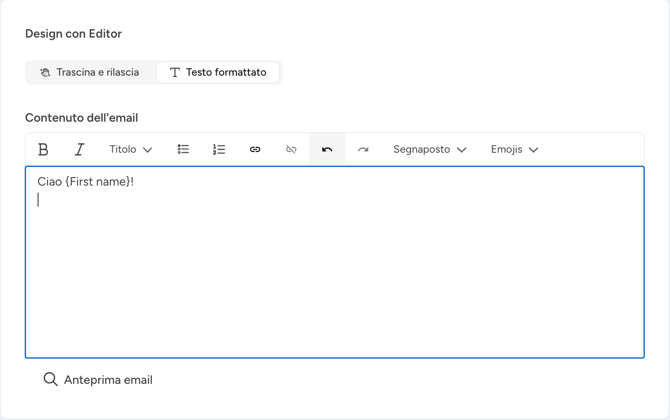Screen dimensions: 670x420
Task: Apply italic formatting
Action: tap(79, 149)
